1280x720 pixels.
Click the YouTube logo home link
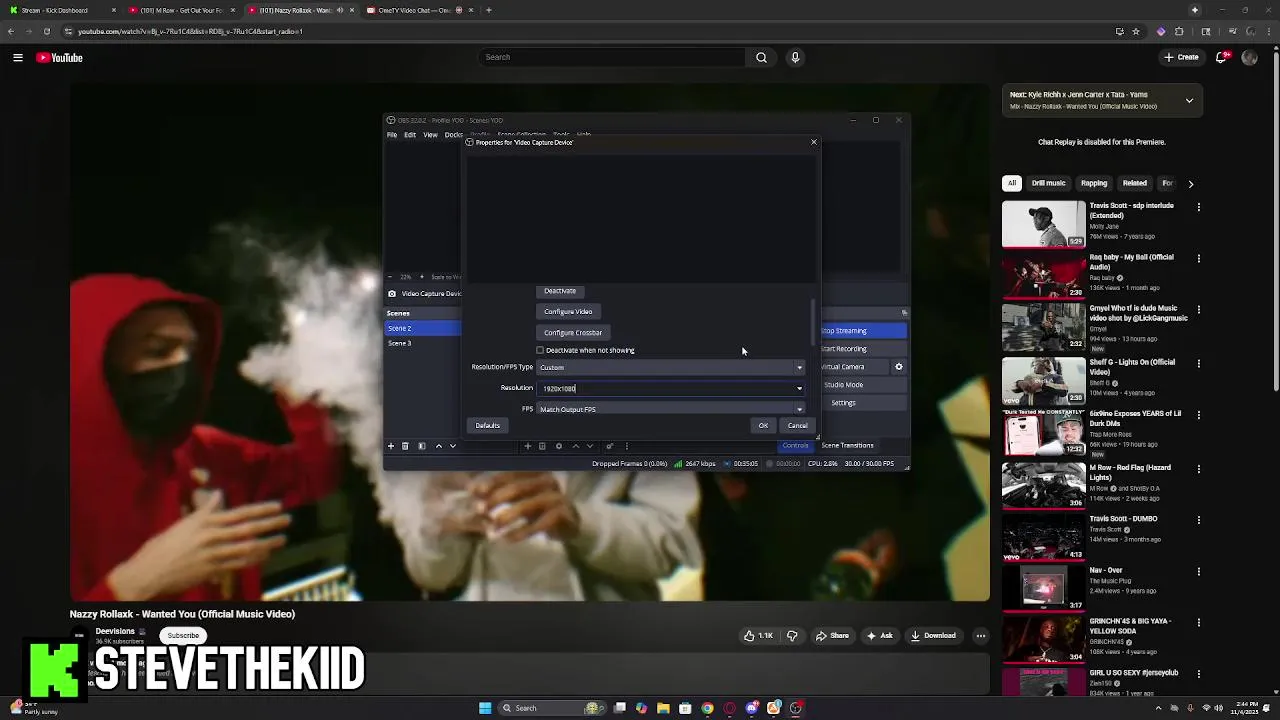pyautogui.click(x=60, y=57)
